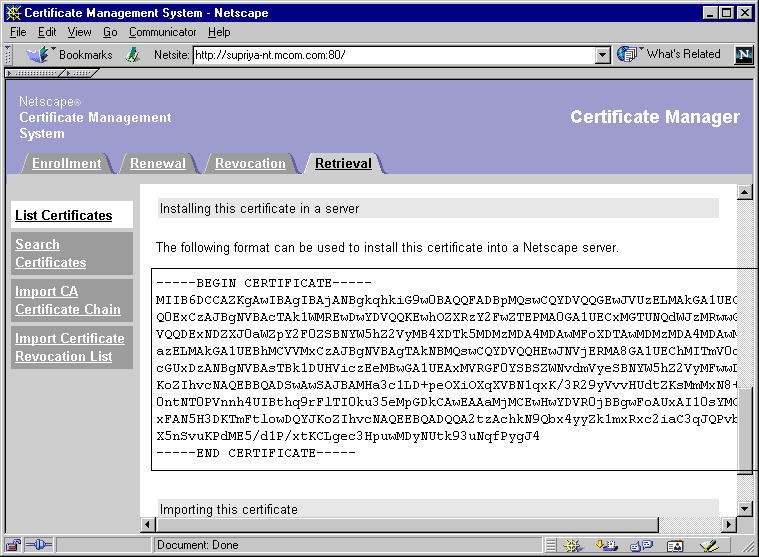This screenshot has height=557, width=759.
Task: Minimize the Netscape window
Action: [x=710, y=13]
